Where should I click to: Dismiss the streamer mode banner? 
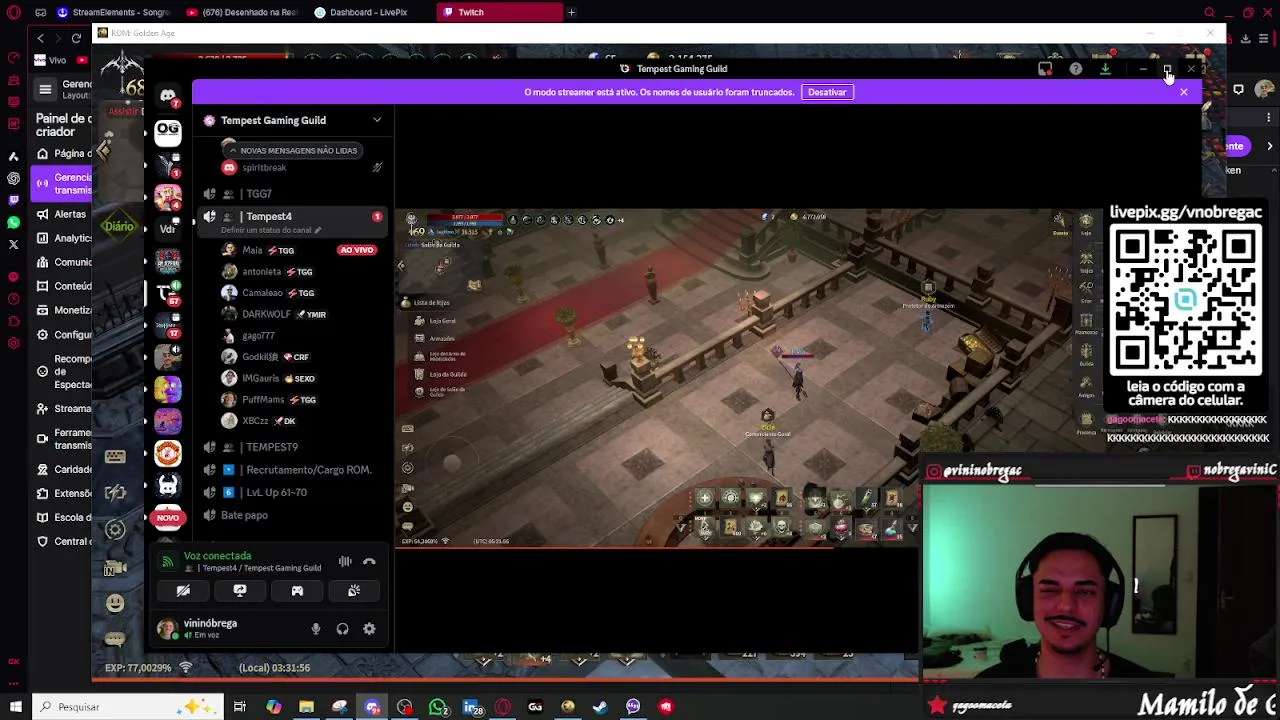tap(1184, 92)
